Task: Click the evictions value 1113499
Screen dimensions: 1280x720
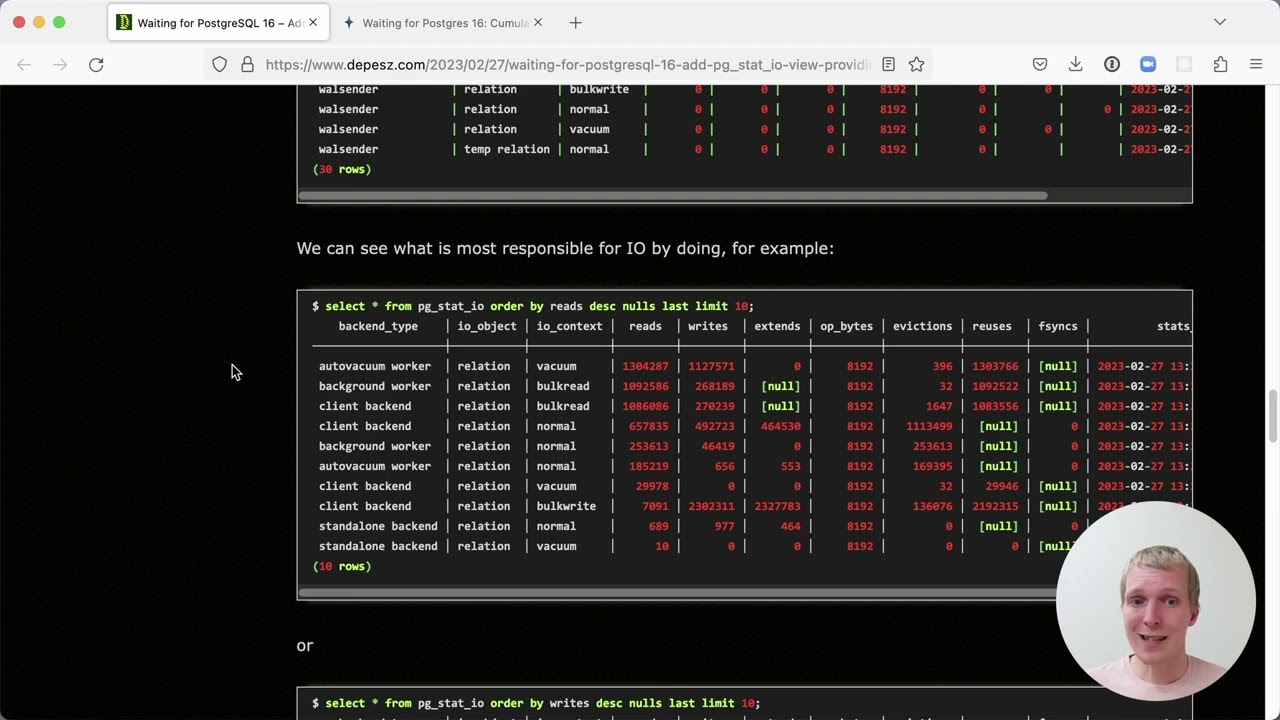Action: tap(929, 426)
